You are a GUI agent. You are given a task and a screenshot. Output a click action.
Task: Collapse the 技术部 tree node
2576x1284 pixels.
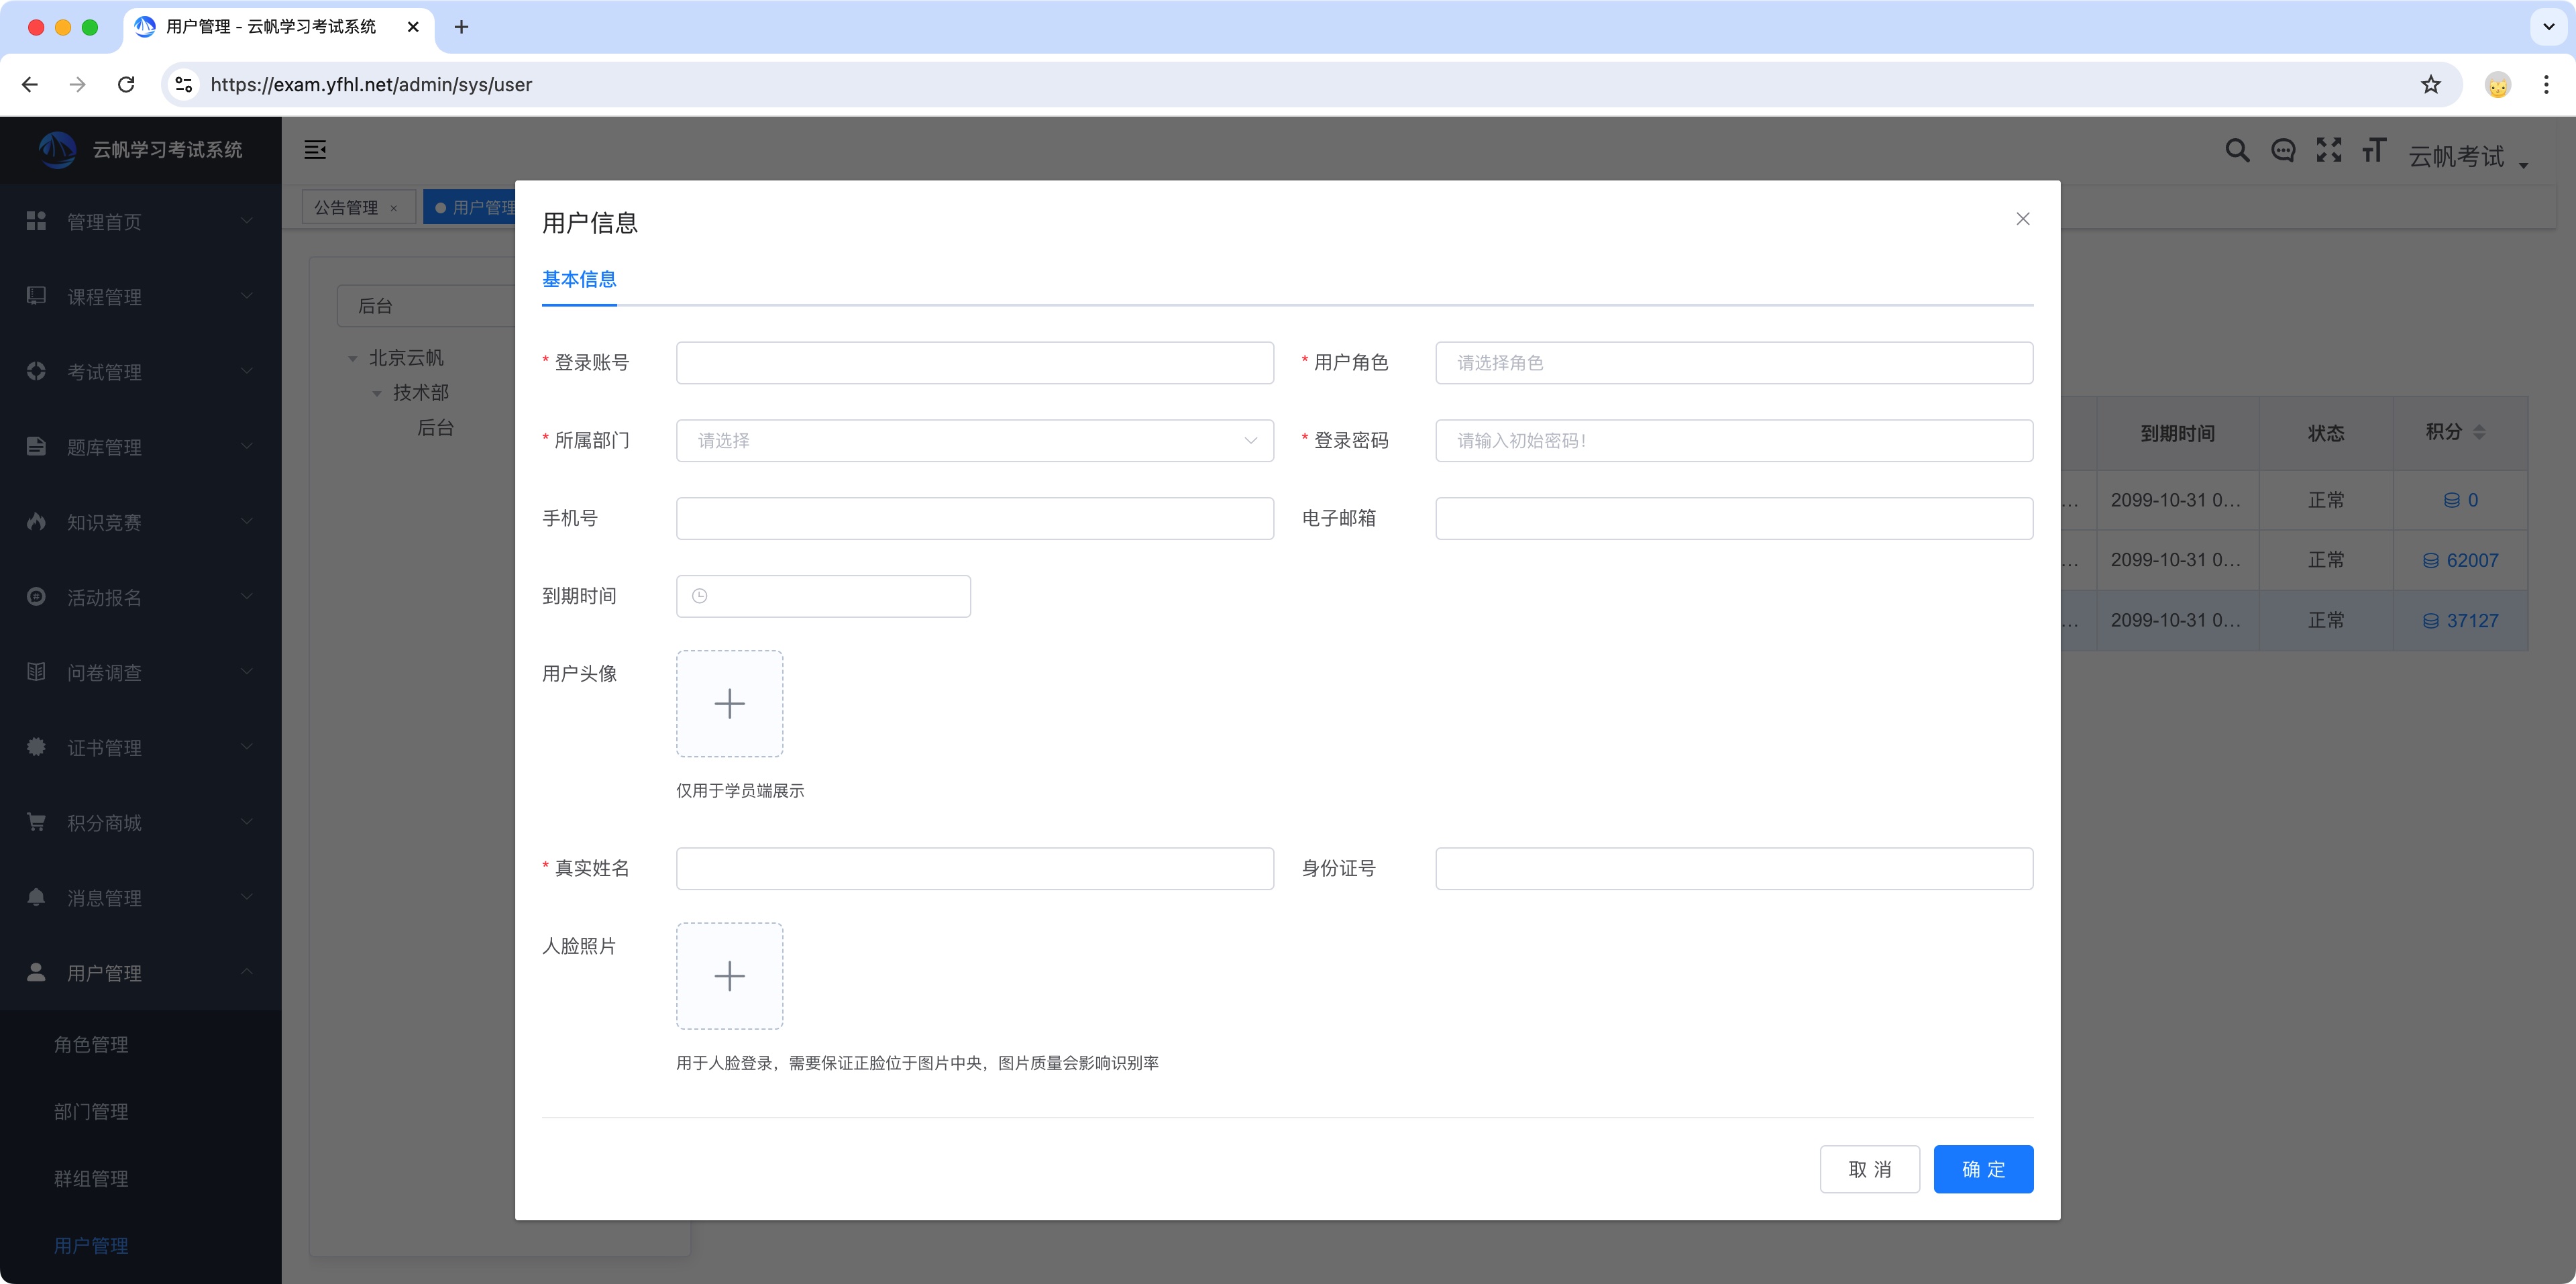(x=377, y=394)
